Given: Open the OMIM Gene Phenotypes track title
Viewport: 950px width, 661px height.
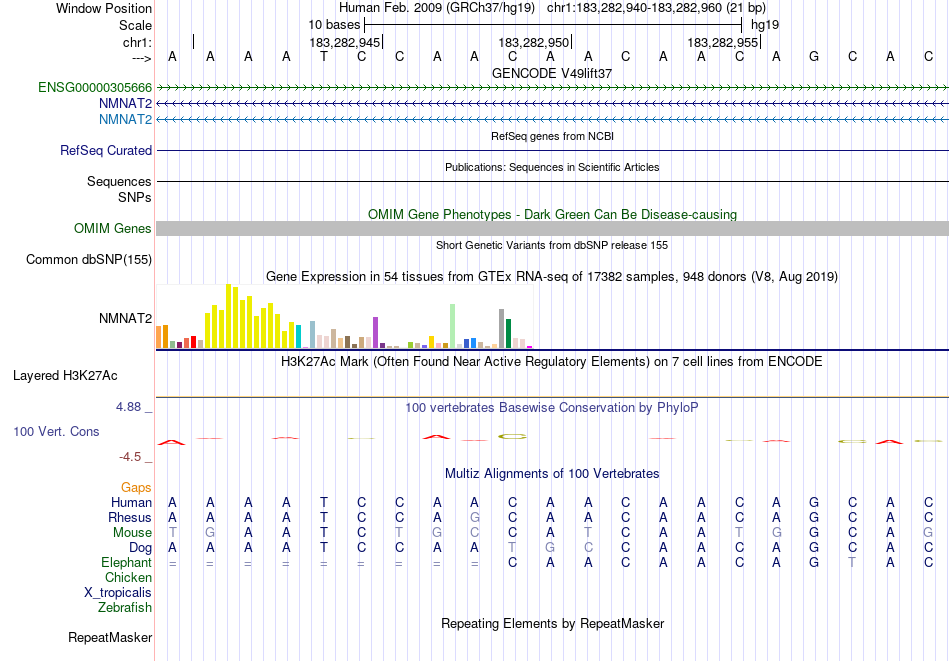Looking at the screenshot, I should tap(552, 214).
